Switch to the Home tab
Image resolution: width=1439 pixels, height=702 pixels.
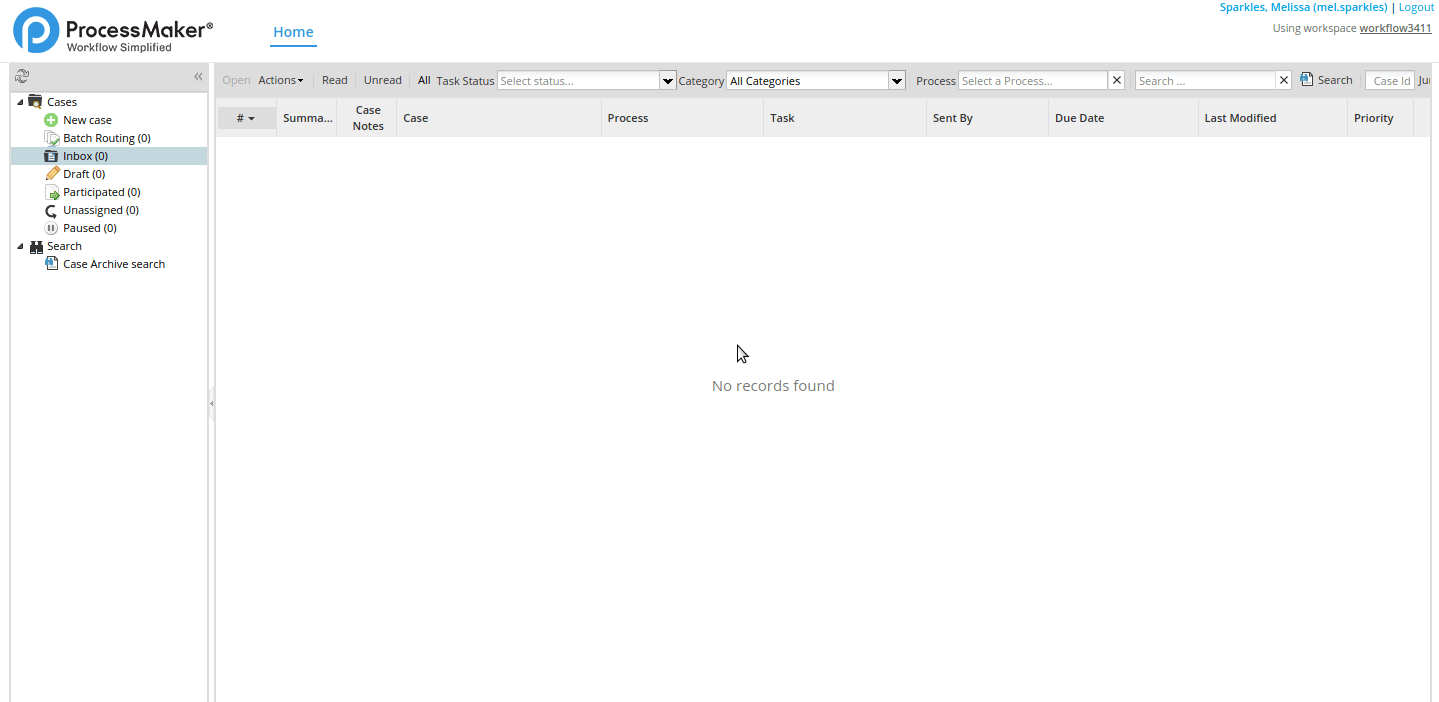293,32
